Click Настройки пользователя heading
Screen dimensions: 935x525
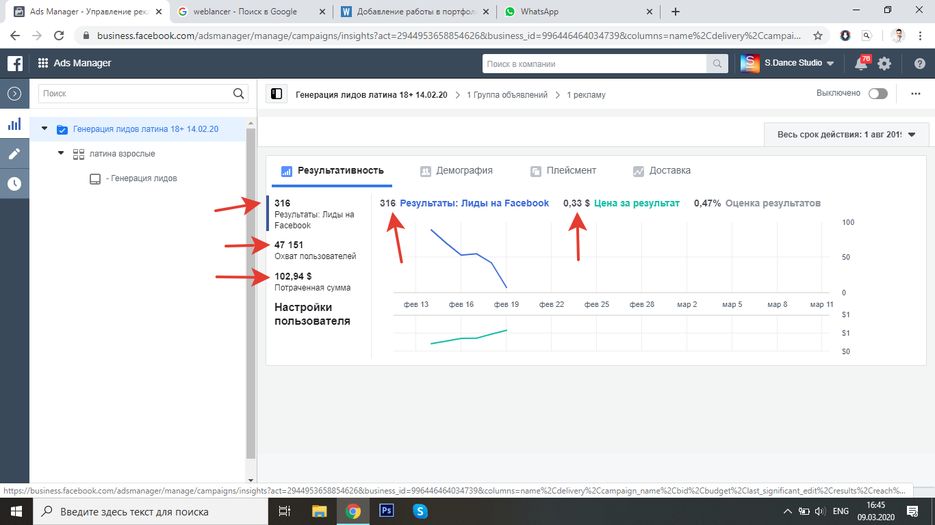(x=312, y=314)
